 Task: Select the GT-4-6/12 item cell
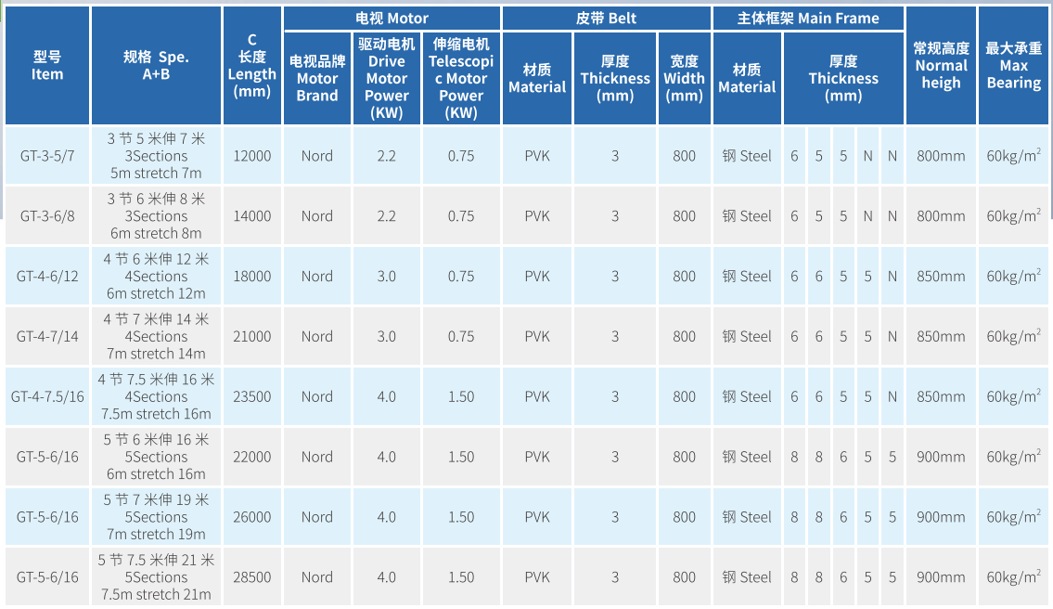point(47,276)
